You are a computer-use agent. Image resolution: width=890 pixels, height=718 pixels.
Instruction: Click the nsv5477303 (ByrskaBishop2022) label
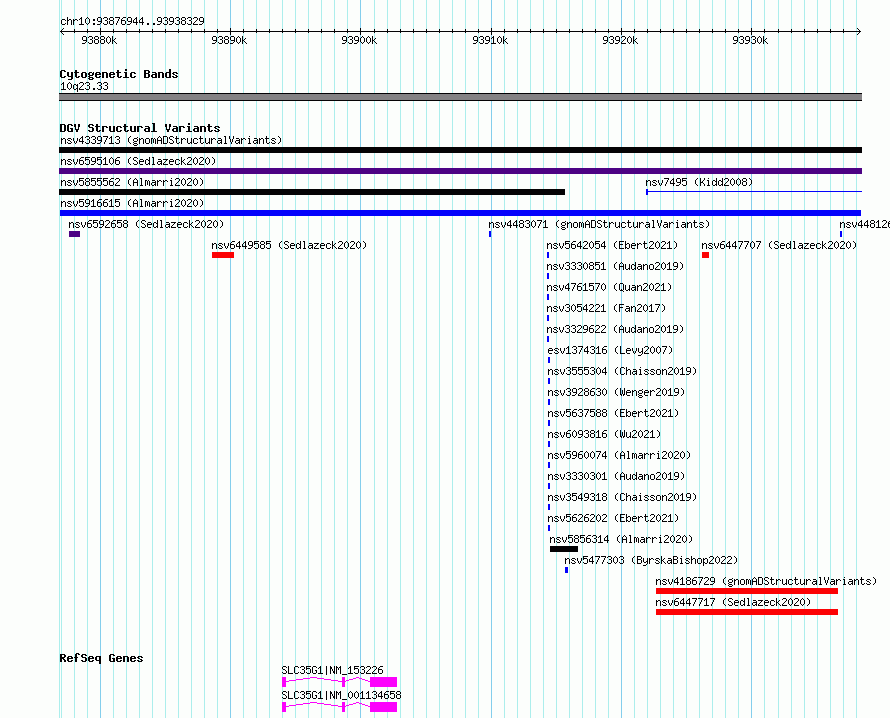(651, 560)
